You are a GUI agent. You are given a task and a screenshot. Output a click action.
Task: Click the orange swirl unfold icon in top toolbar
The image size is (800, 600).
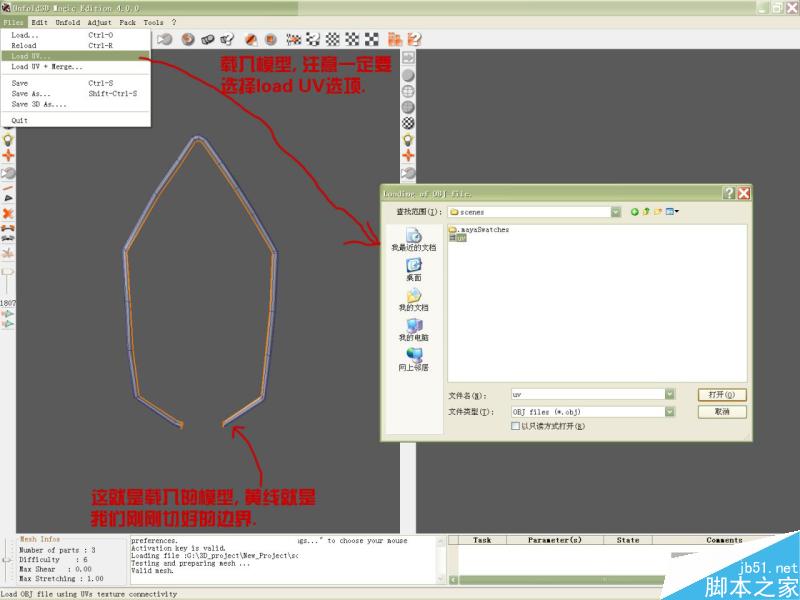click(x=188, y=39)
